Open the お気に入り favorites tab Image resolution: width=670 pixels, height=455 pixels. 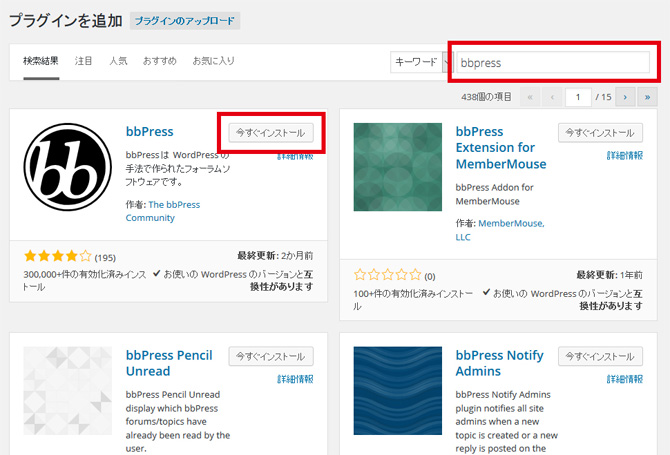213,61
